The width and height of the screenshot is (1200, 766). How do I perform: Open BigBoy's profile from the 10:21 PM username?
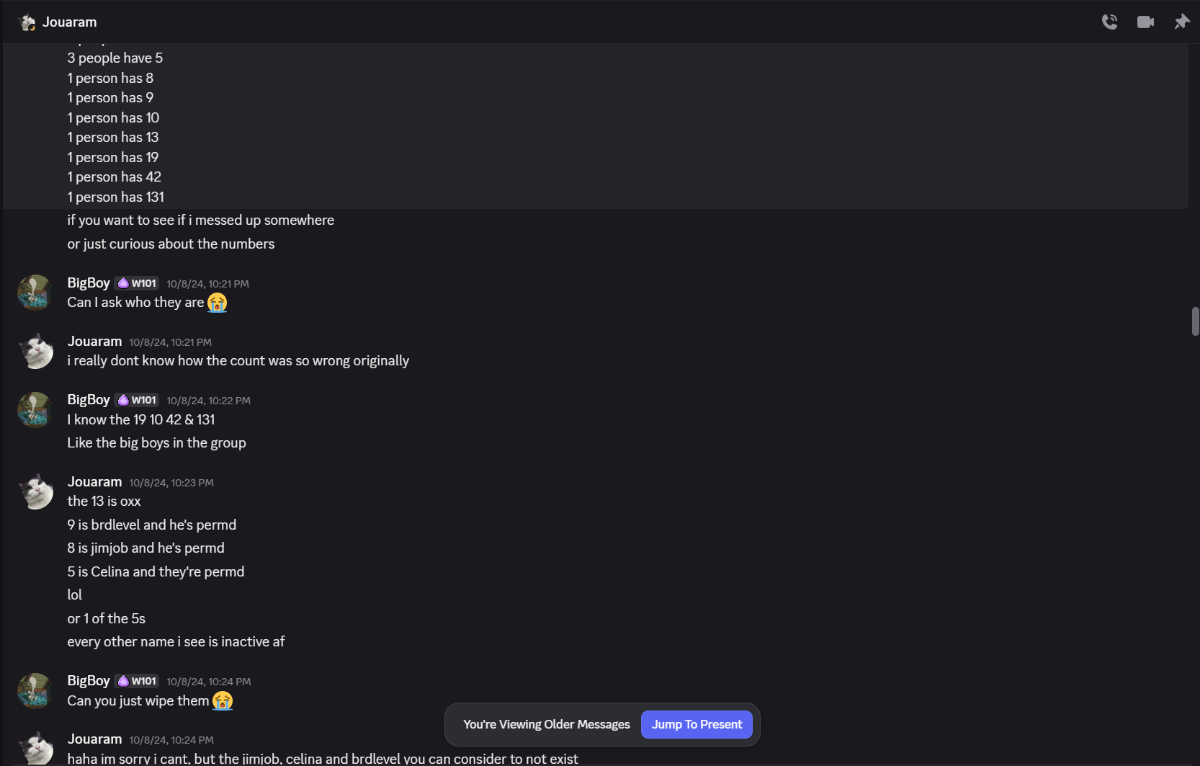[x=88, y=283]
